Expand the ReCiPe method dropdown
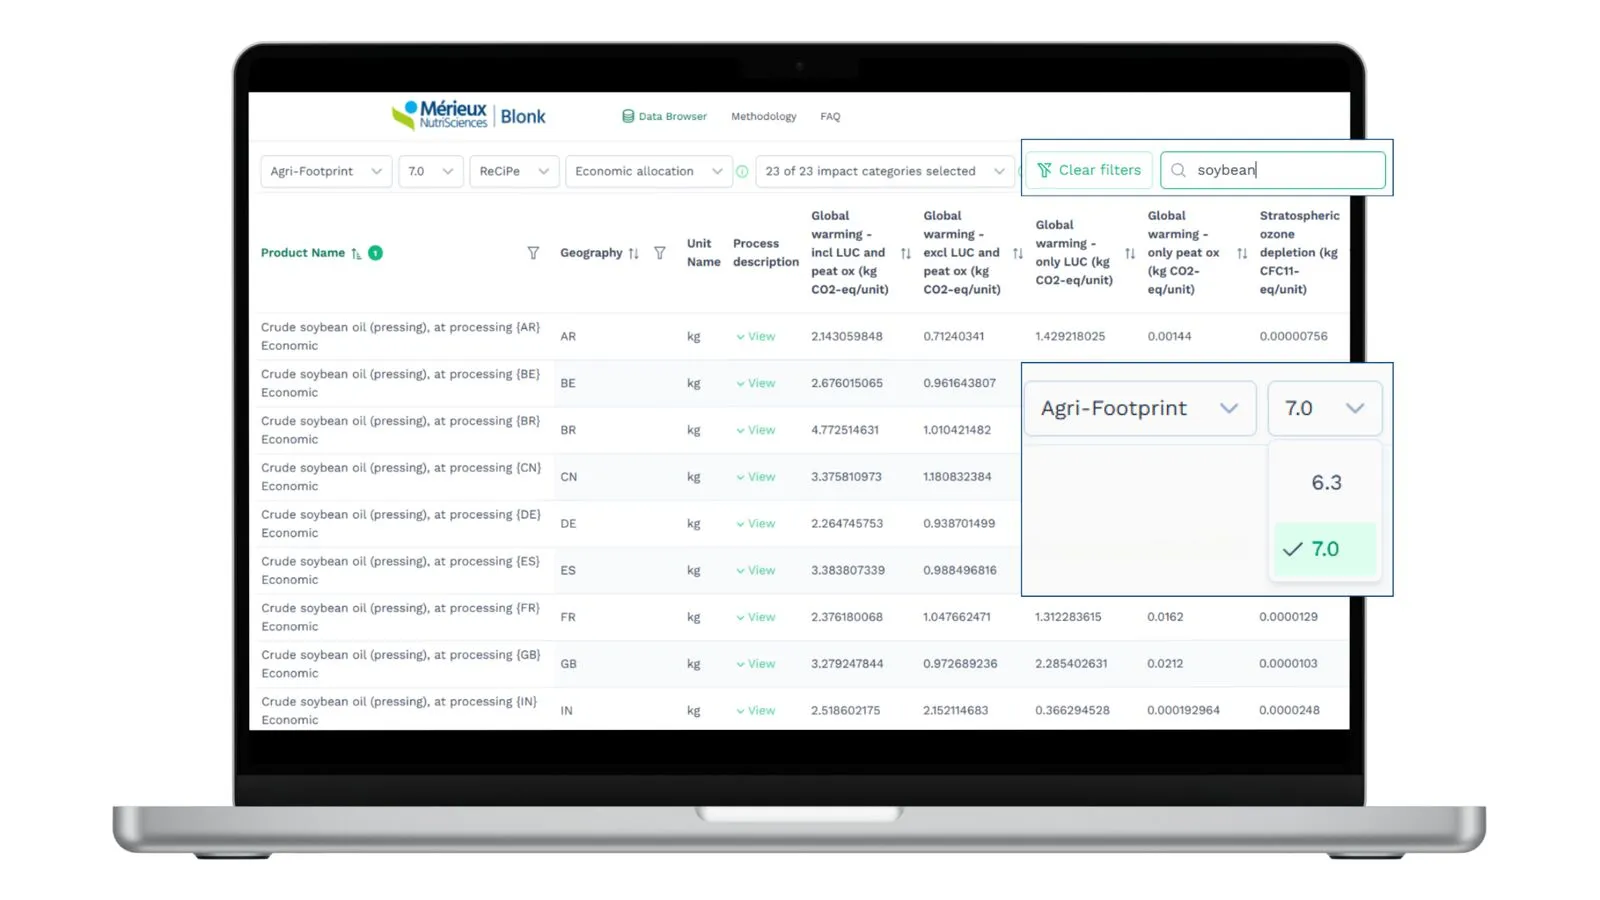The image size is (1600, 900). 514,171
